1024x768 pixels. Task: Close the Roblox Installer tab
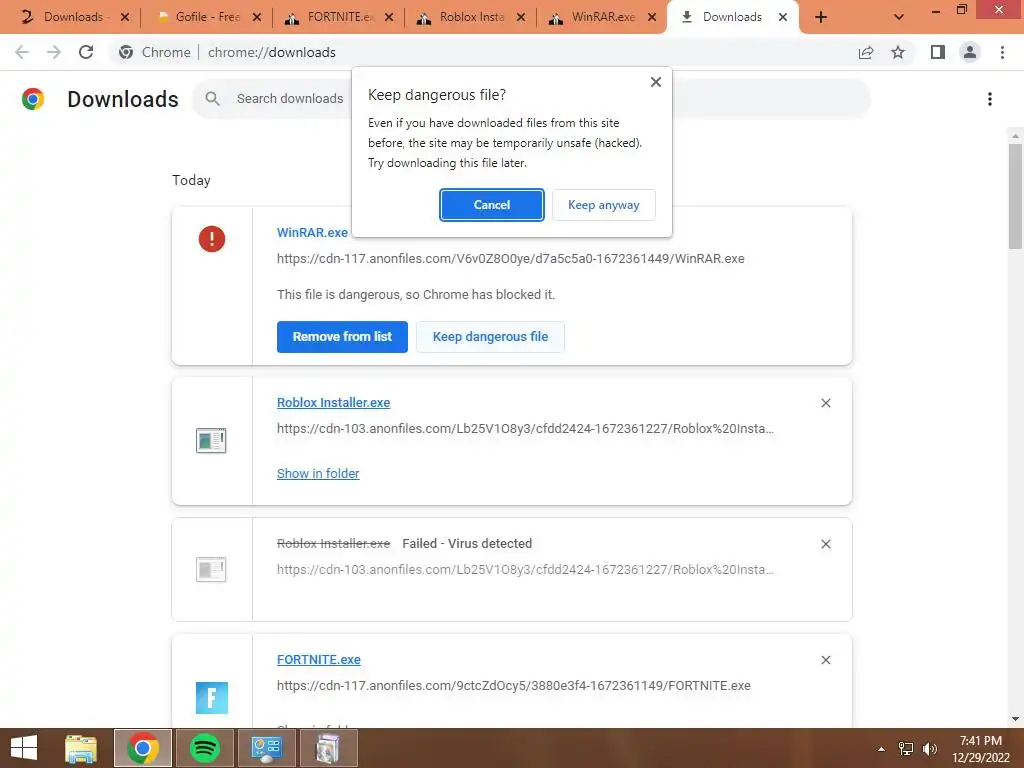pyautogui.click(x=521, y=18)
